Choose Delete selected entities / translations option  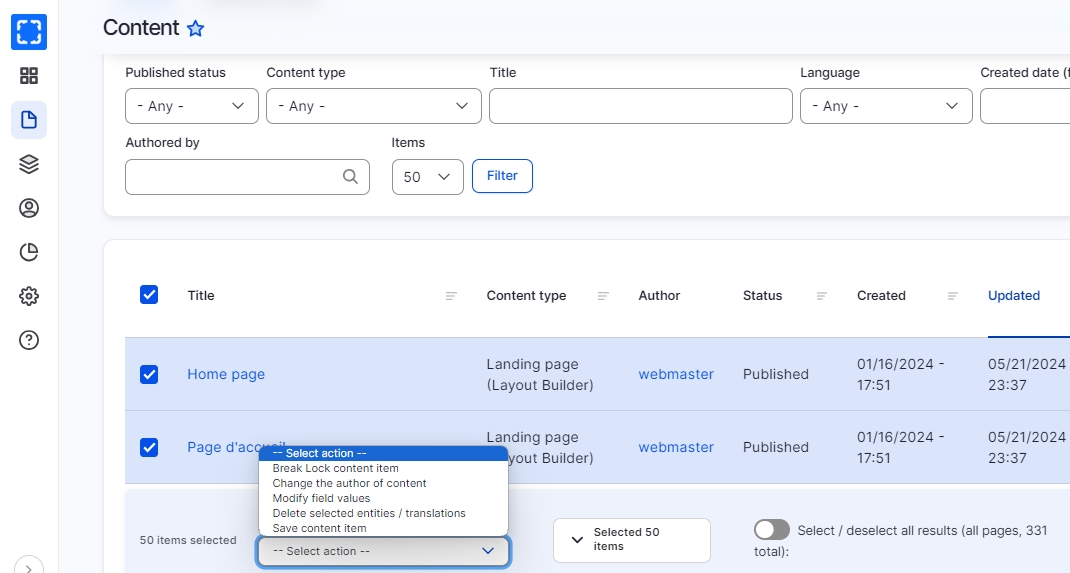click(x=369, y=513)
